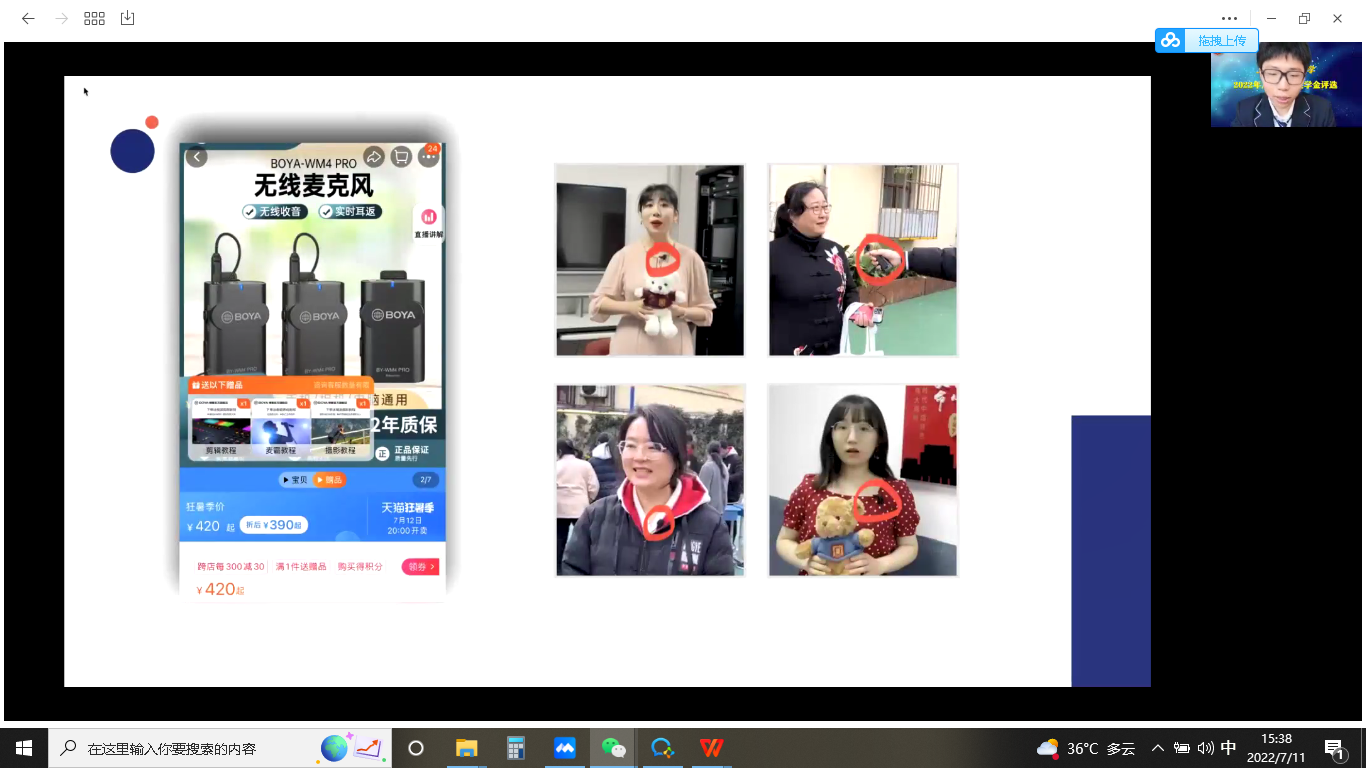Click the Cortana circle icon
This screenshot has height=768, width=1366.
(416, 748)
